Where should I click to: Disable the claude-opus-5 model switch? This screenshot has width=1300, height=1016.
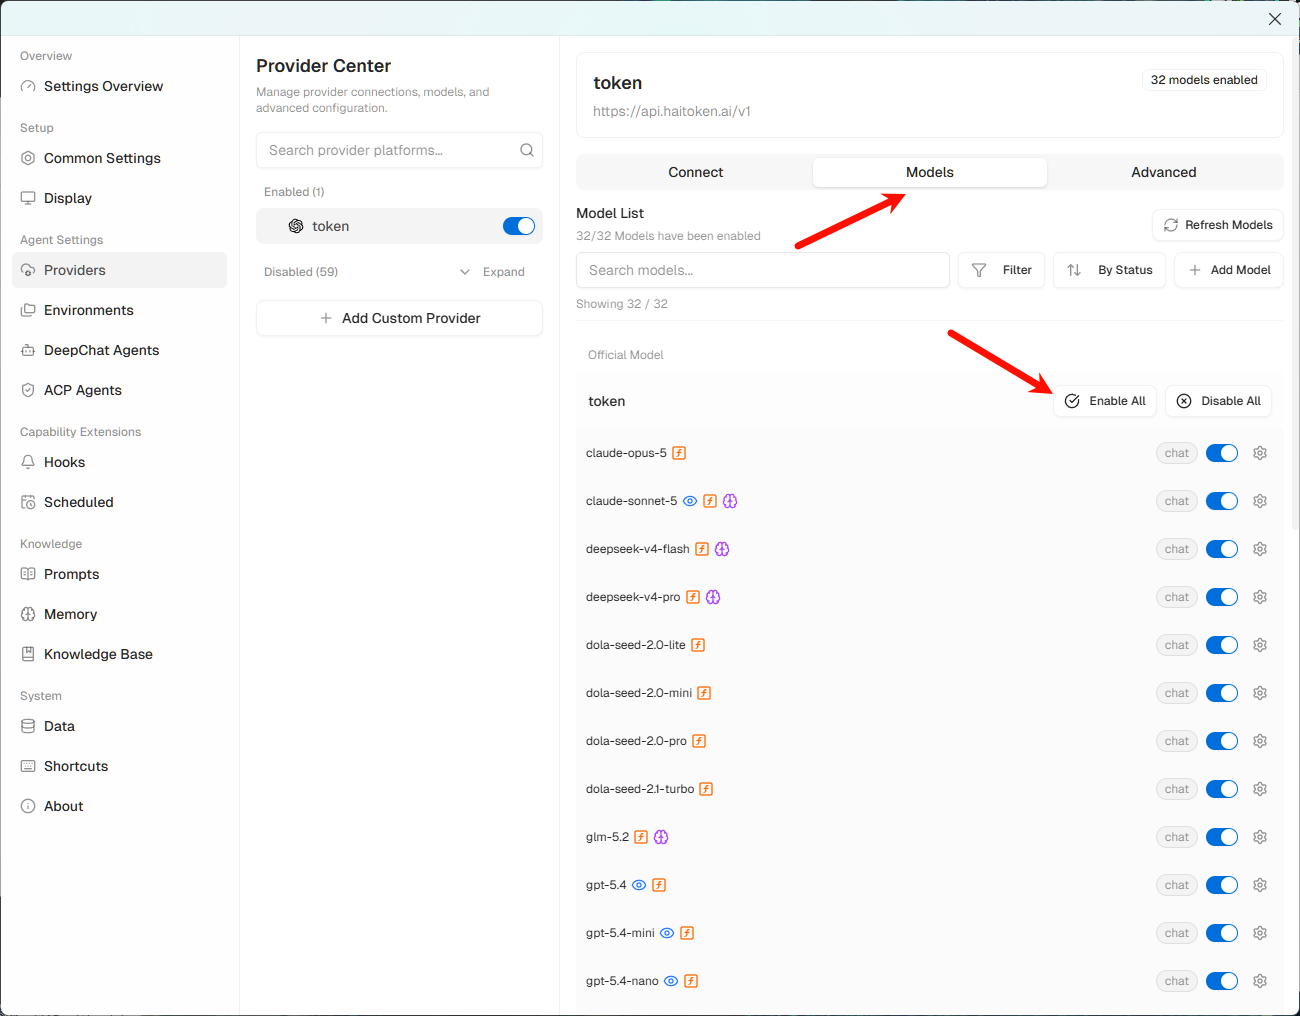pyautogui.click(x=1222, y=453)
